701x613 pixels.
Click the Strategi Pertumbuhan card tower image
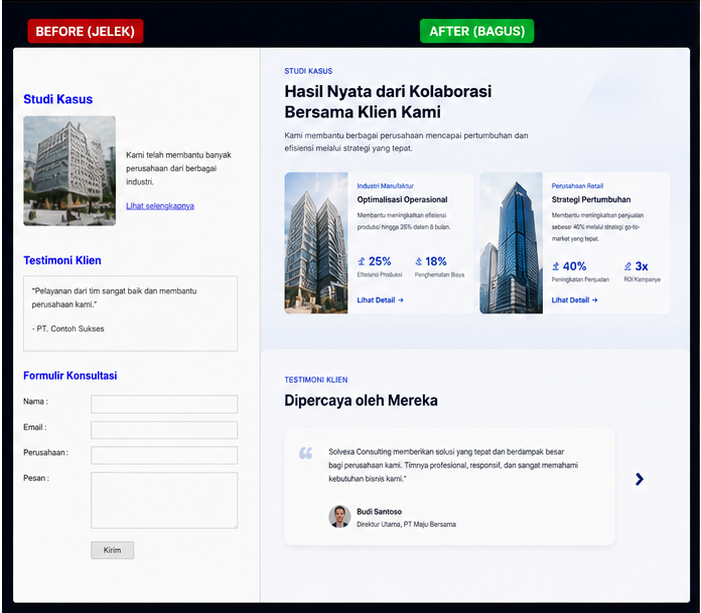coord(511,243)
